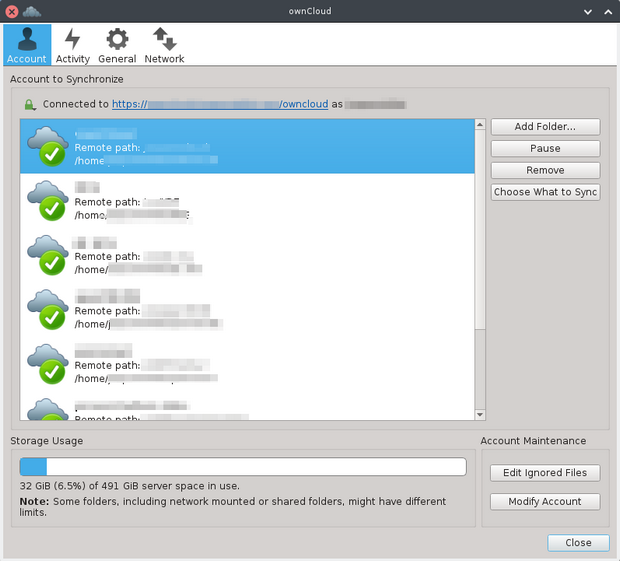The width and height of the screenshot is (620, 561).
Task: Open the ownCloud server https link
Action: click(220, 104)
